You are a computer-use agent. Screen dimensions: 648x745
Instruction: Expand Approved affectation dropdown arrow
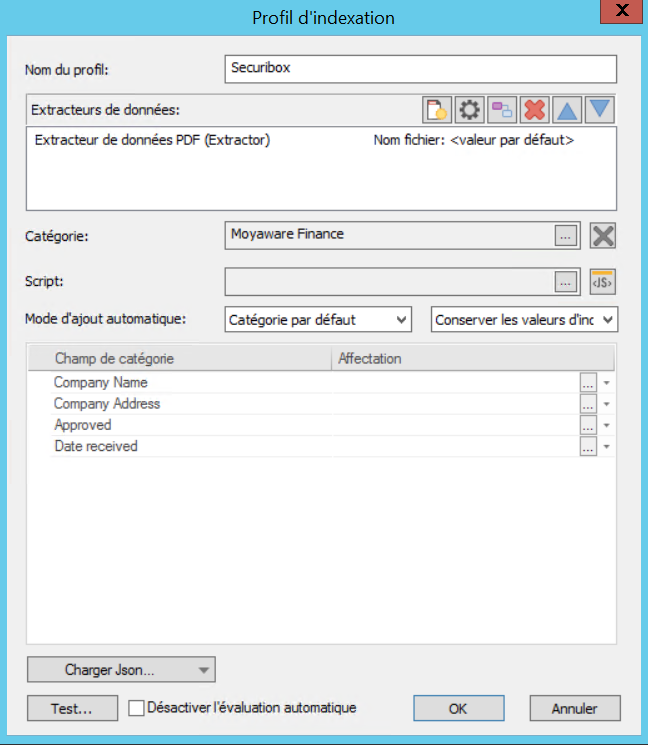(607, 426)
